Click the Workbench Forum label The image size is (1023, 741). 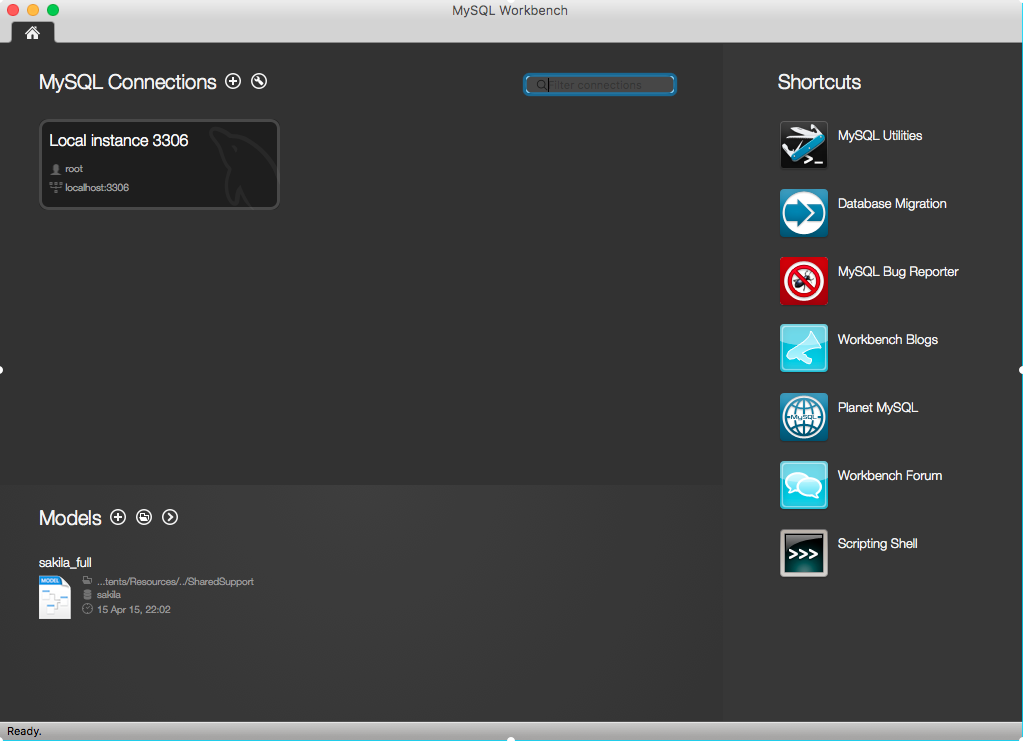pyautogui.click(x=889, y=476)
